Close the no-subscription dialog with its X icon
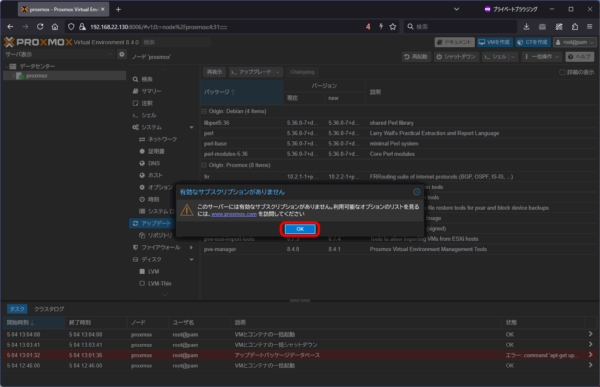This screenshot has width=600, height=387. point(417,192)
